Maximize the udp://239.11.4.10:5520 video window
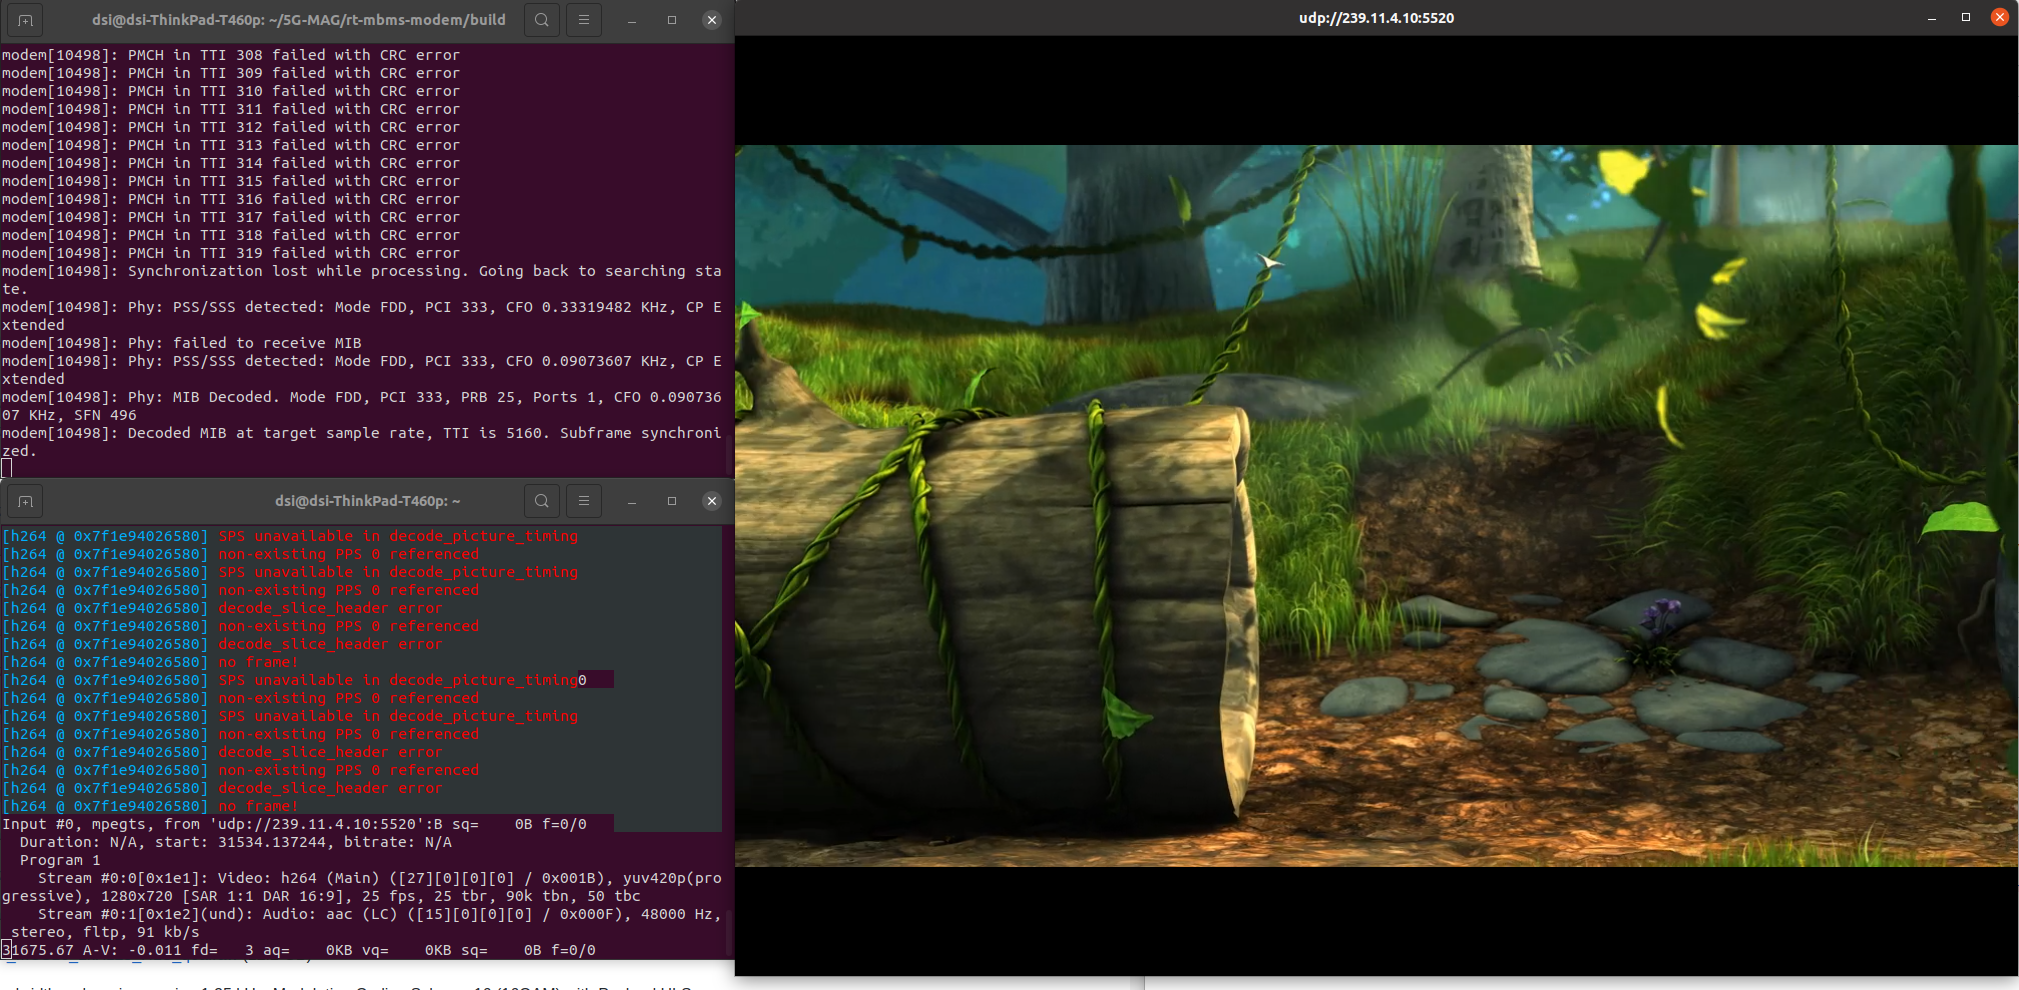This screenshot has height=990, width=2019. click(1966, 18)
